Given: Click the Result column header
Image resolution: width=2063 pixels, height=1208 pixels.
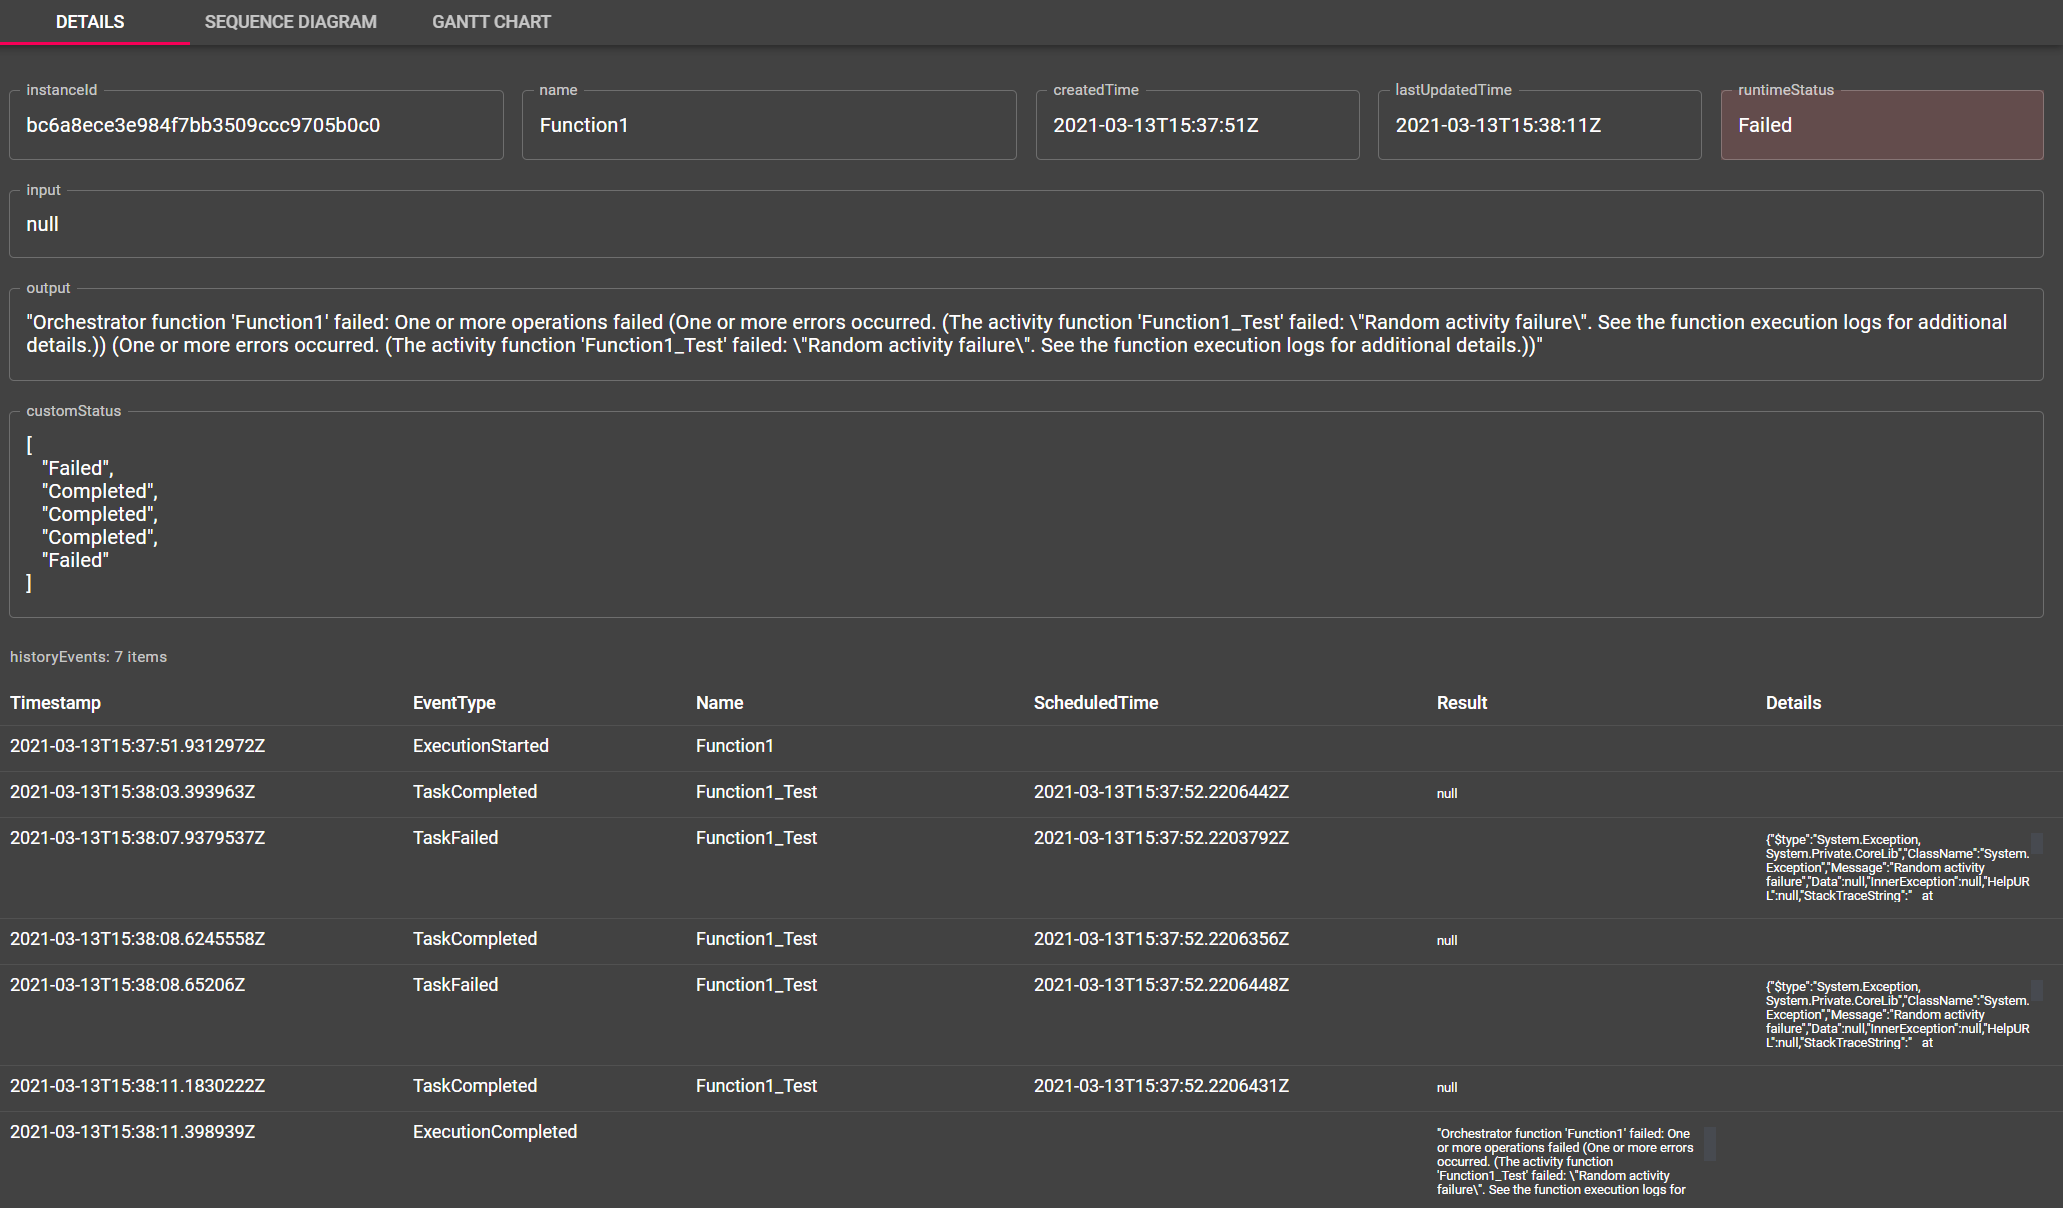Looking at the screenshot, I should (1461, 702).
